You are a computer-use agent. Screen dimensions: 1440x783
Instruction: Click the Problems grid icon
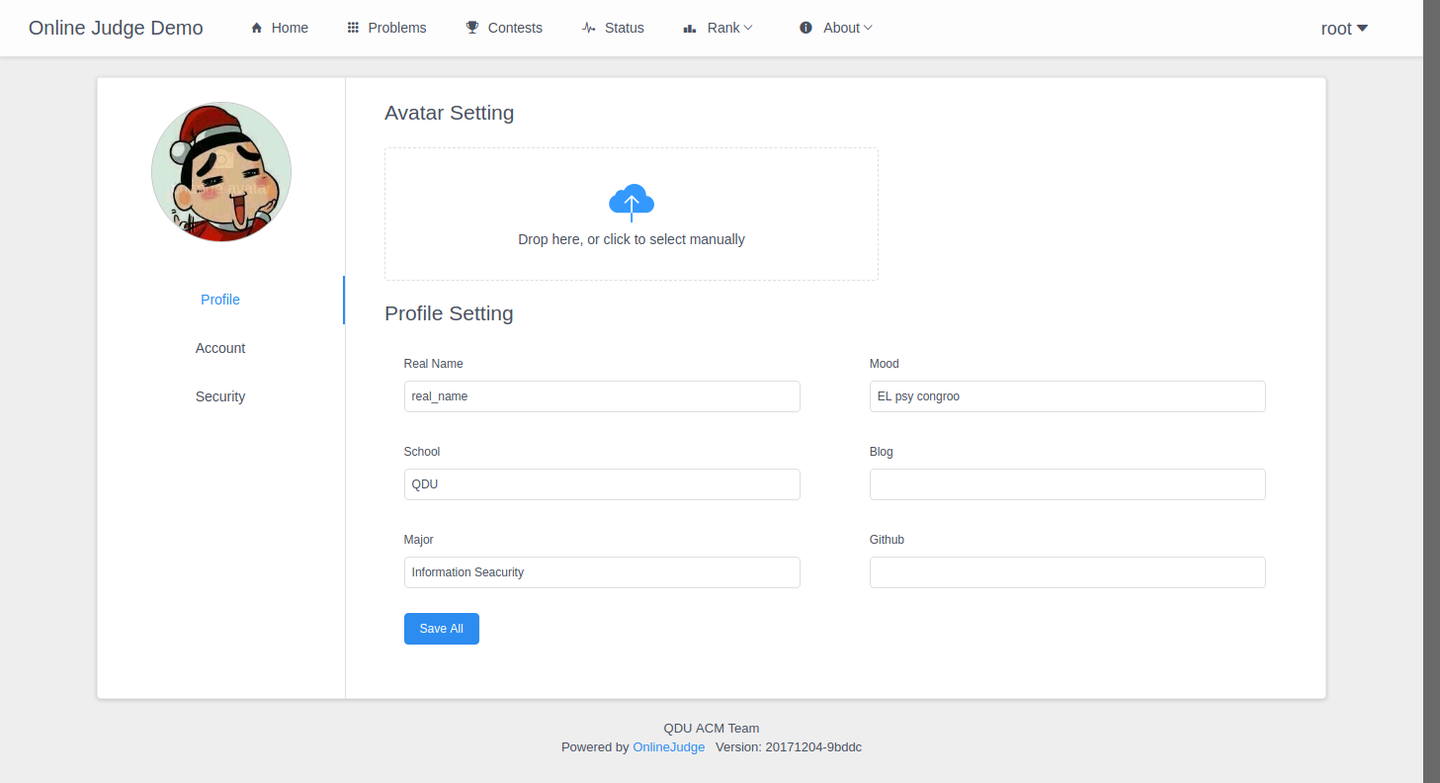click(x=353, y=28)
